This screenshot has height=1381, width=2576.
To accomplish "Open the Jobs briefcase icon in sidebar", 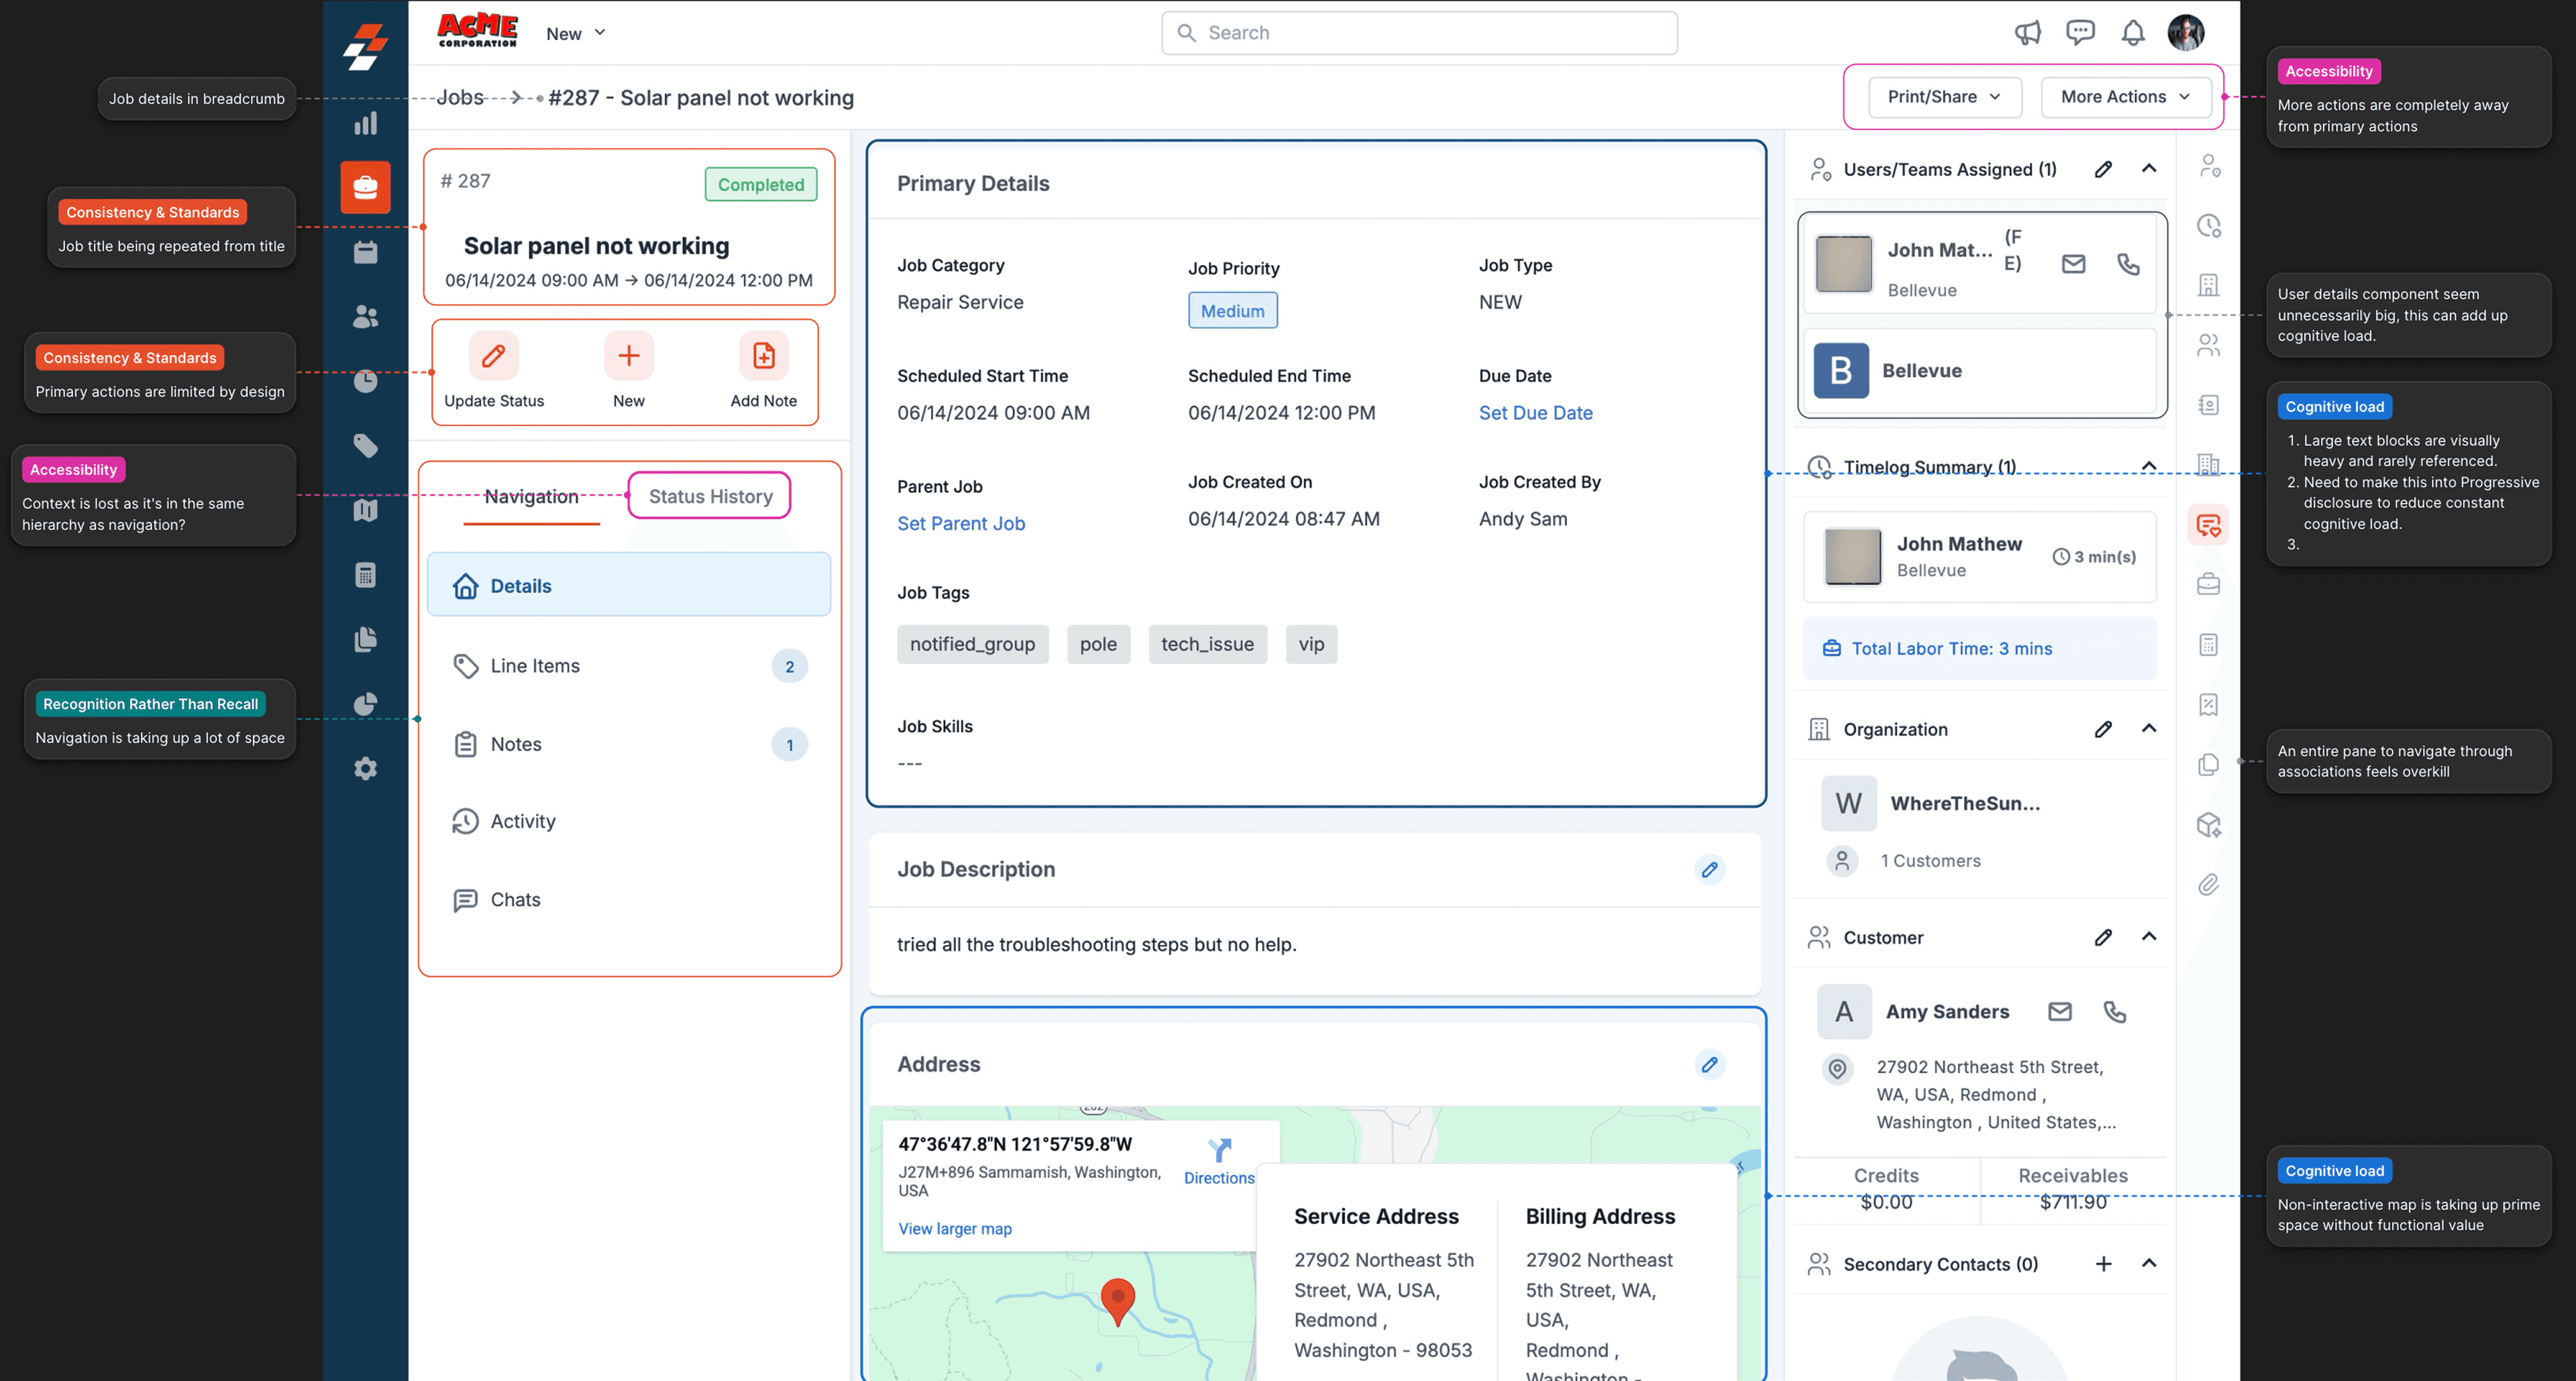I will (365, 187).
